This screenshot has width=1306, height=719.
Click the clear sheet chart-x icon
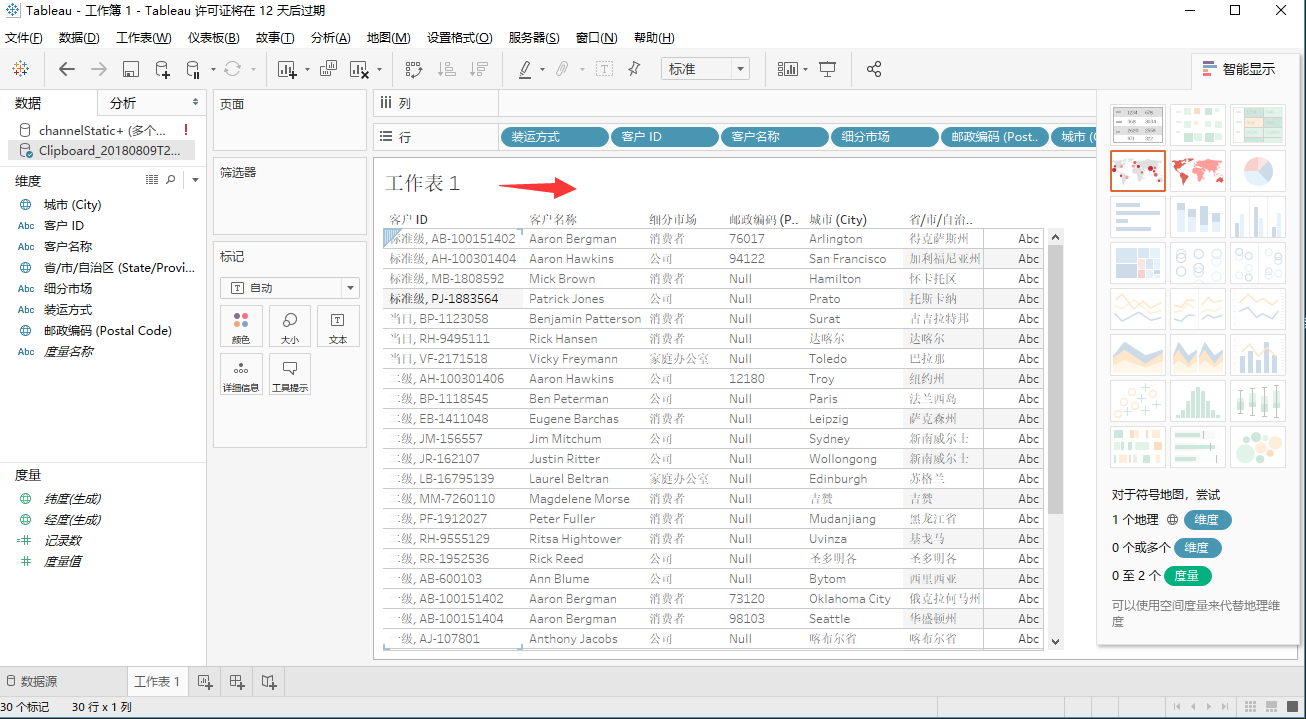pos(360,69)
